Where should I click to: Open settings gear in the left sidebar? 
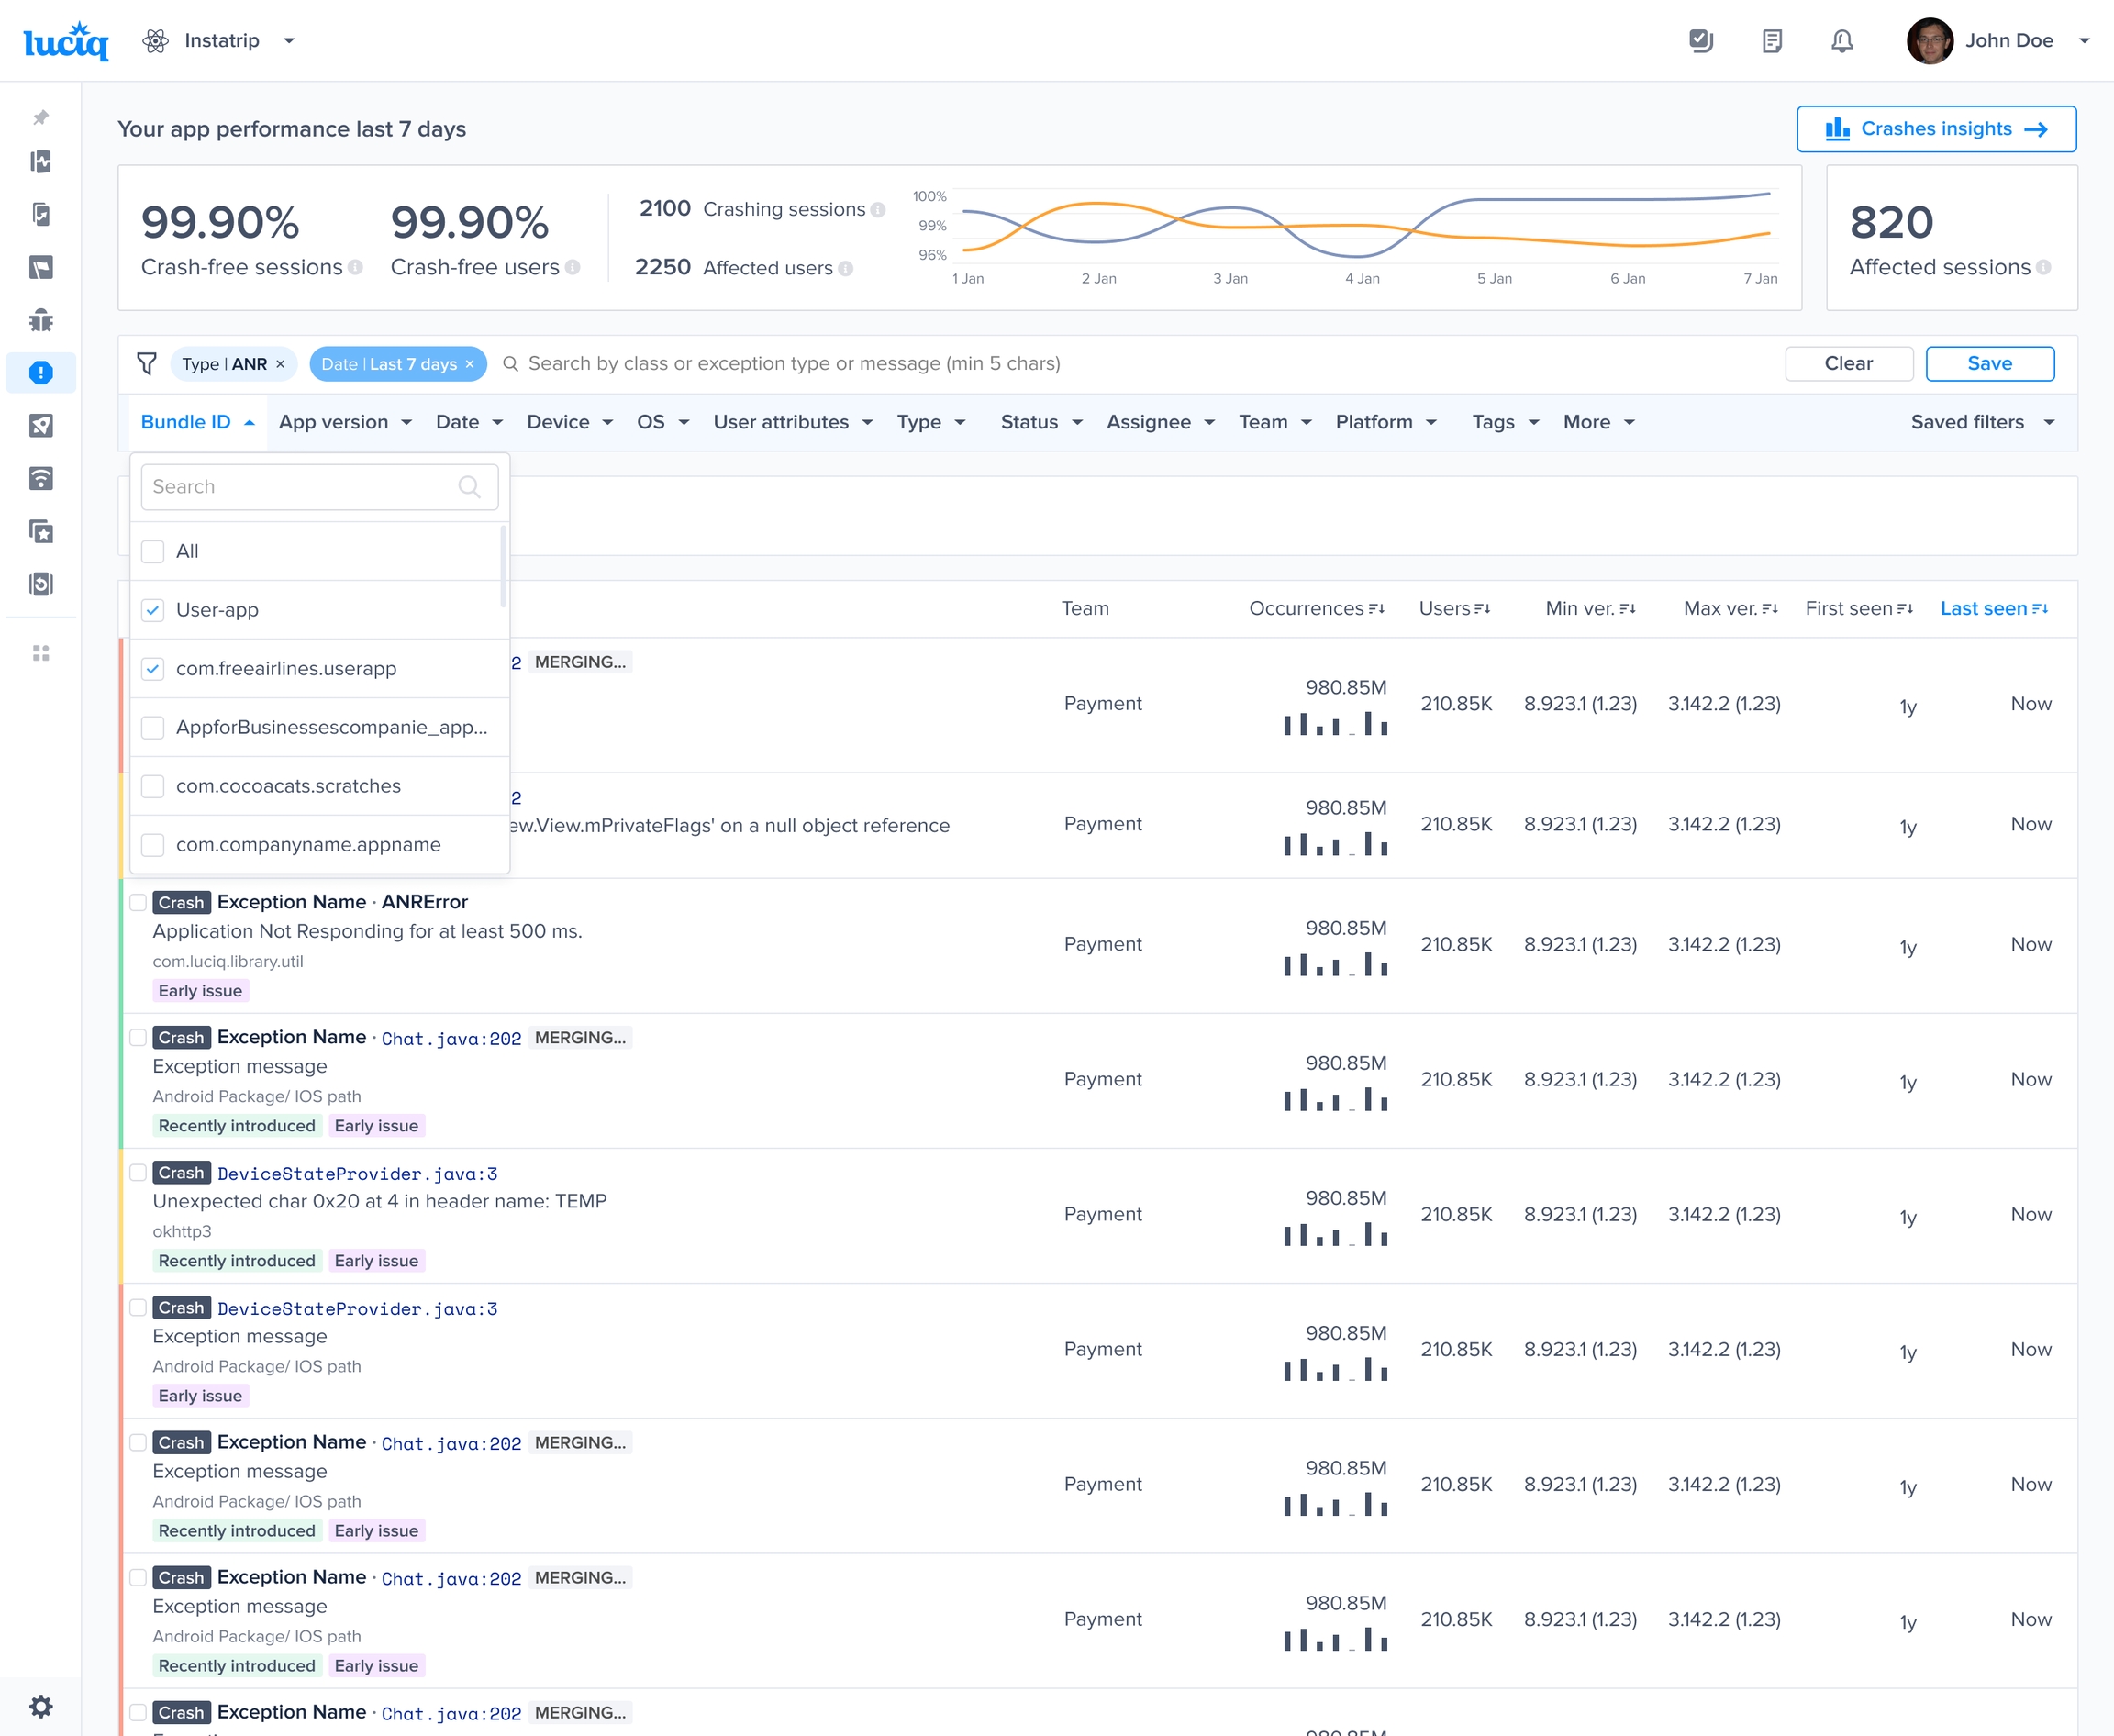tap(41, 1706)
